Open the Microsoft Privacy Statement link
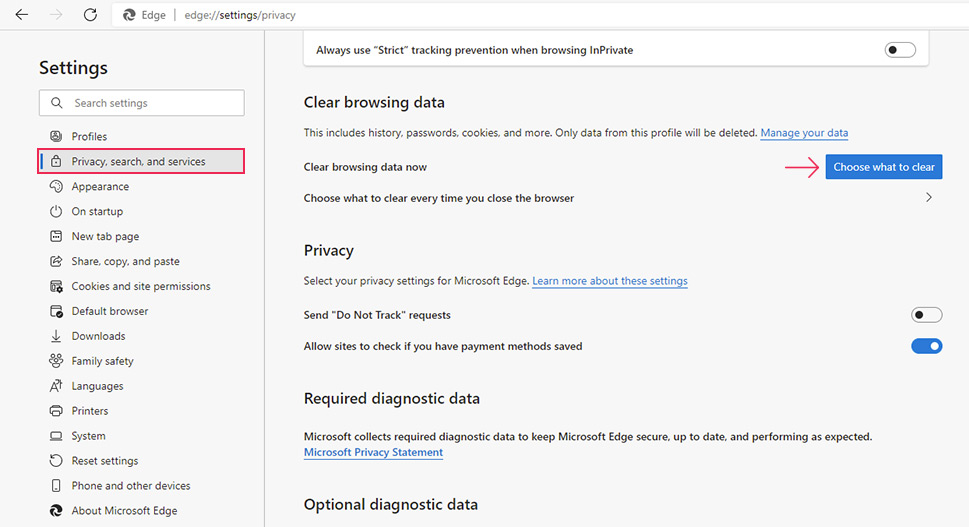This screenshot has height=527, width=969. coord(373,452)
